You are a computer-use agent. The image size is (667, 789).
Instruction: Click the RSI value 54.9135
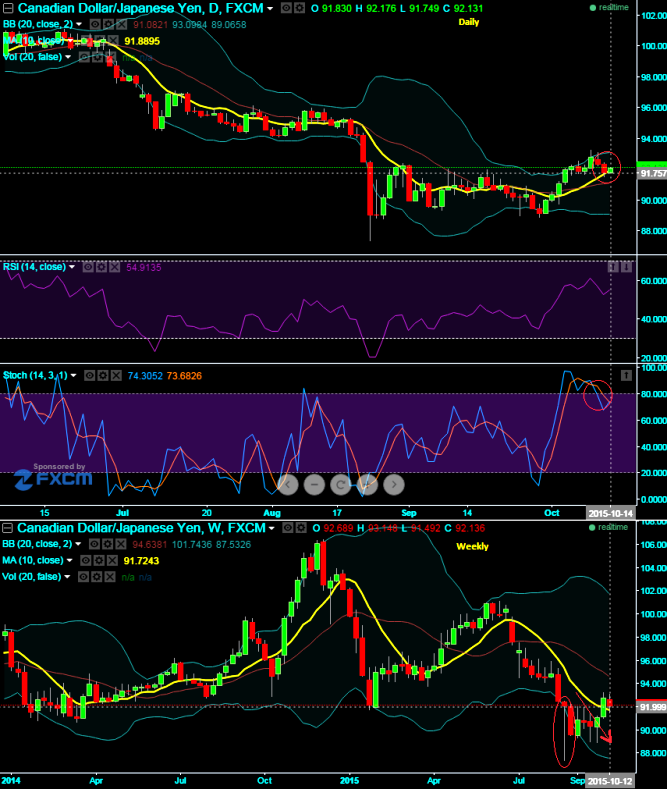click(x=143, y=268)
